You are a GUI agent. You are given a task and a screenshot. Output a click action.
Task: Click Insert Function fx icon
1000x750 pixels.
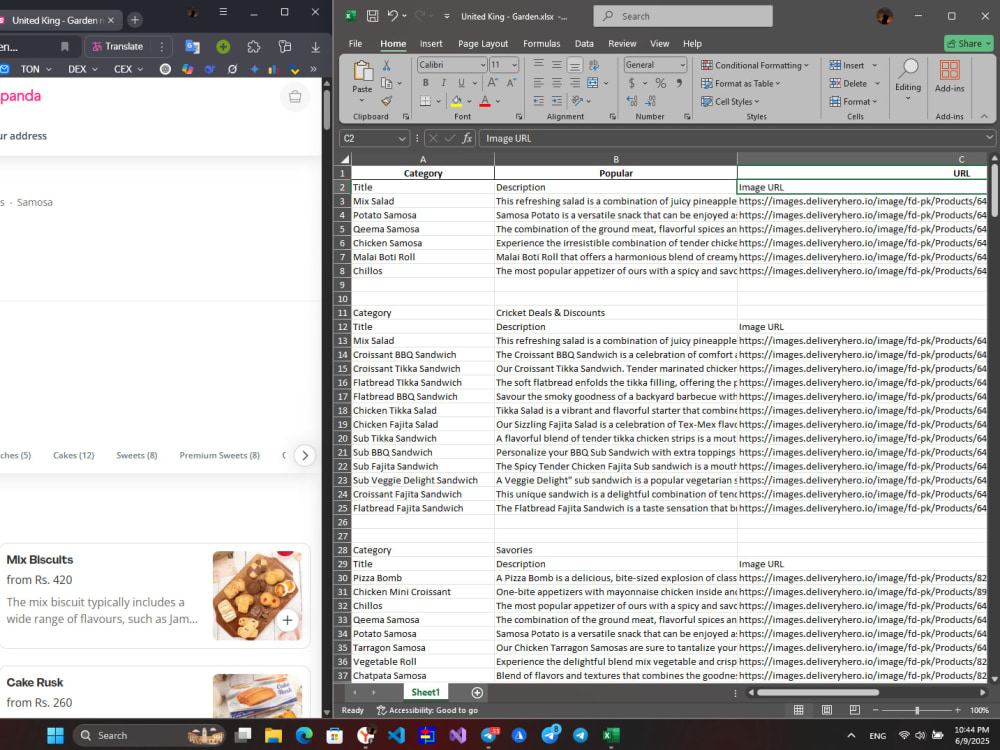pos(467,138)
